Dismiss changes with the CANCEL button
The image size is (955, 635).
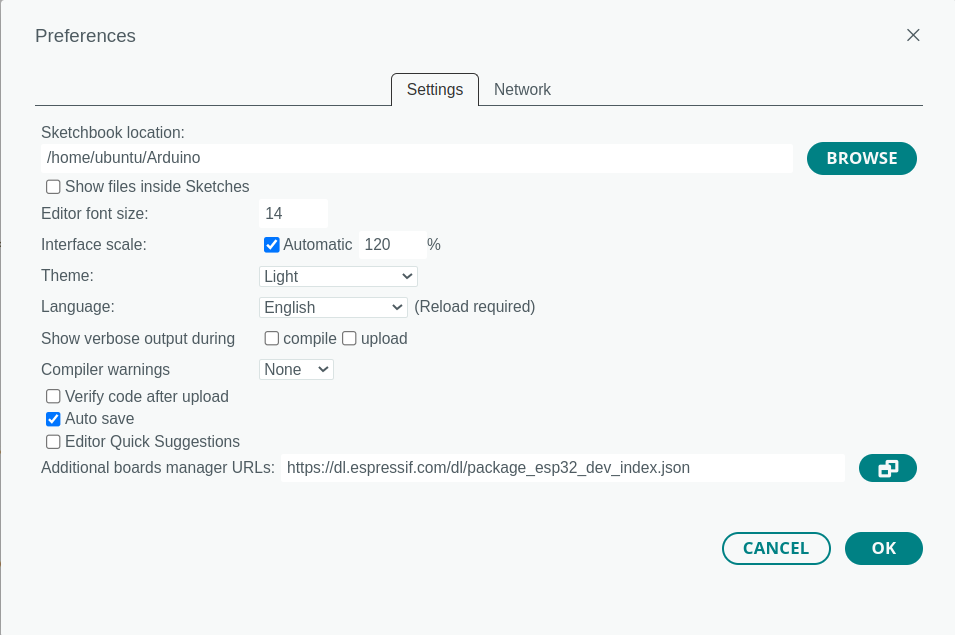[777, 549]
